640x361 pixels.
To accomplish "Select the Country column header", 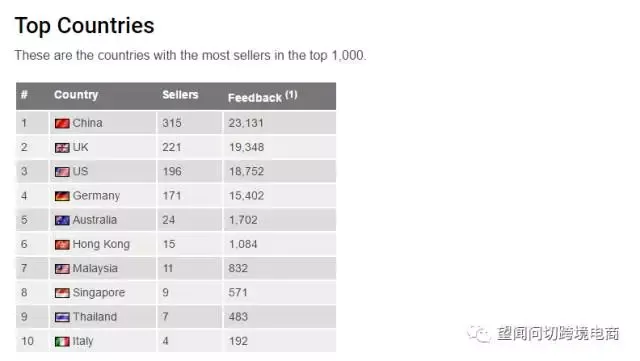I will (76, 95).
